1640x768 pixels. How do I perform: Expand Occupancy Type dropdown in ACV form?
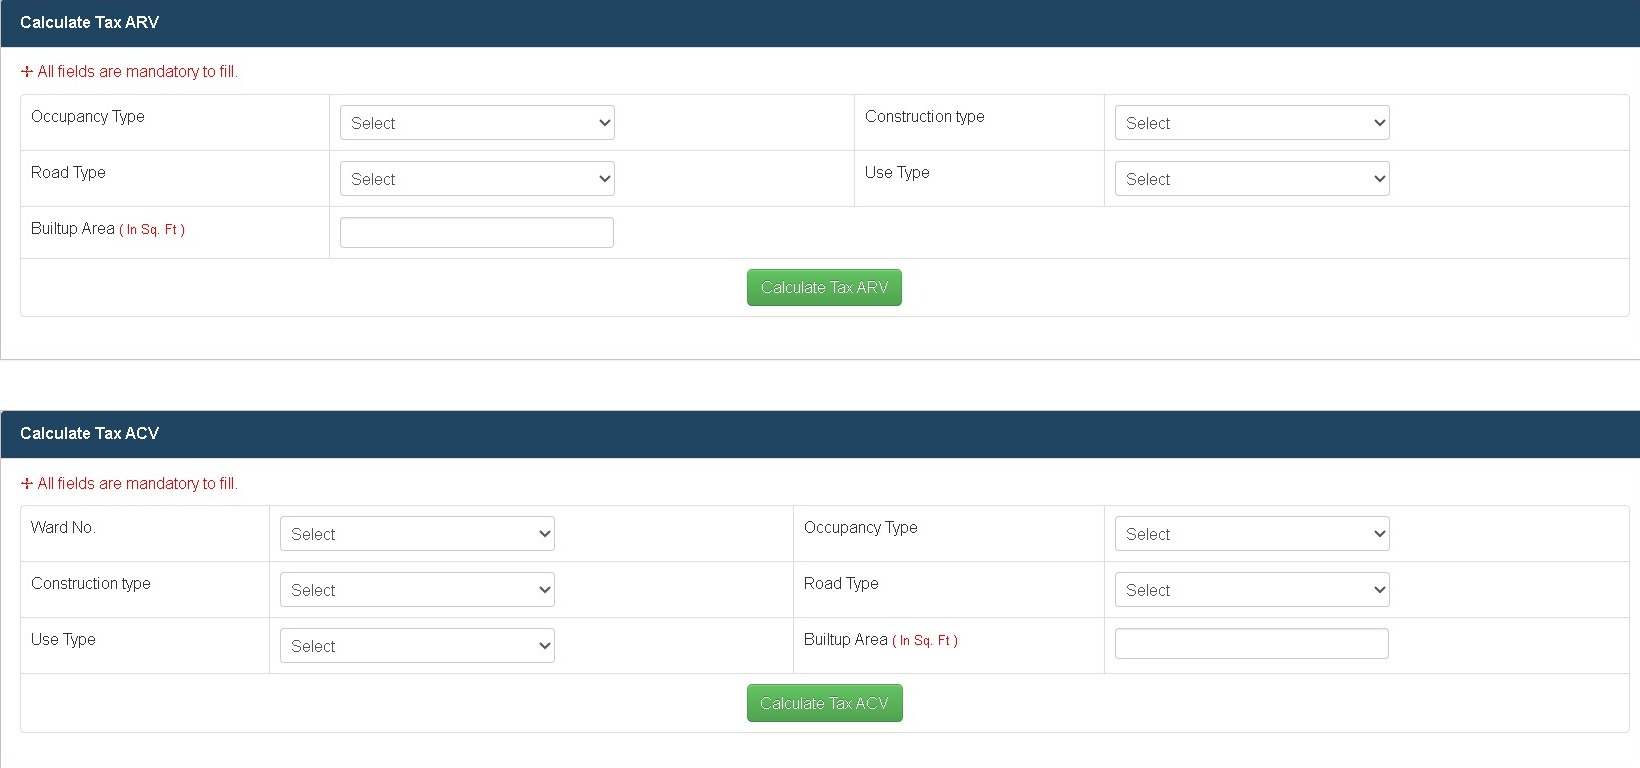[x=1251, y=534]
